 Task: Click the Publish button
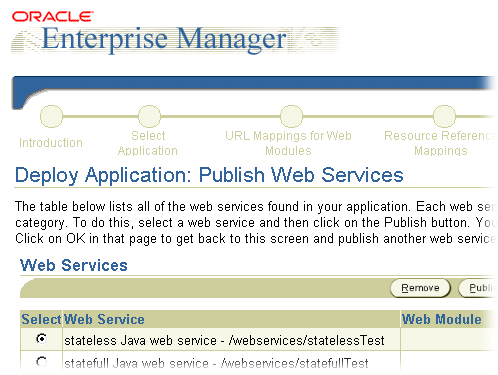tap(478, 288)
